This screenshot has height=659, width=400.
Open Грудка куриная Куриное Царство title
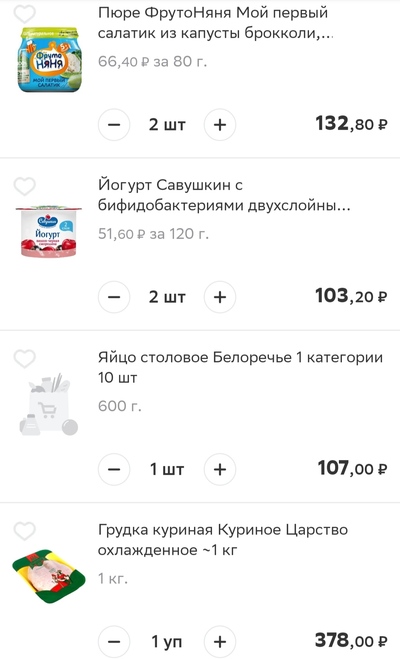[x=223, y=540]
